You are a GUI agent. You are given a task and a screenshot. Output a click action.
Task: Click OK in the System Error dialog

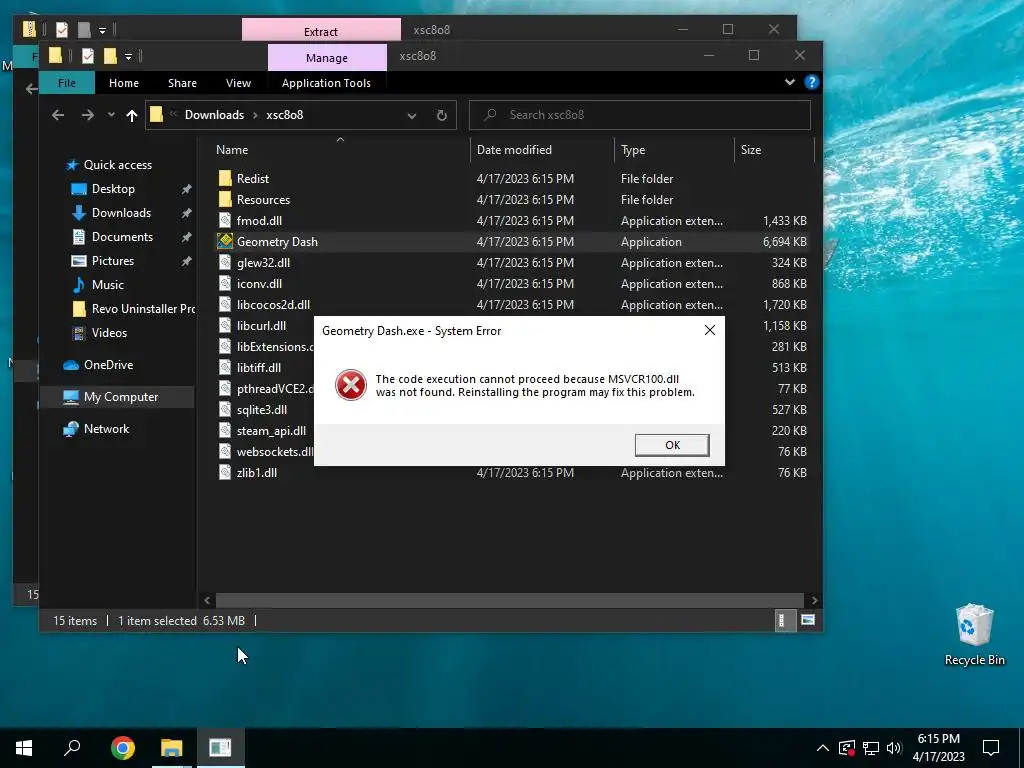671,445
